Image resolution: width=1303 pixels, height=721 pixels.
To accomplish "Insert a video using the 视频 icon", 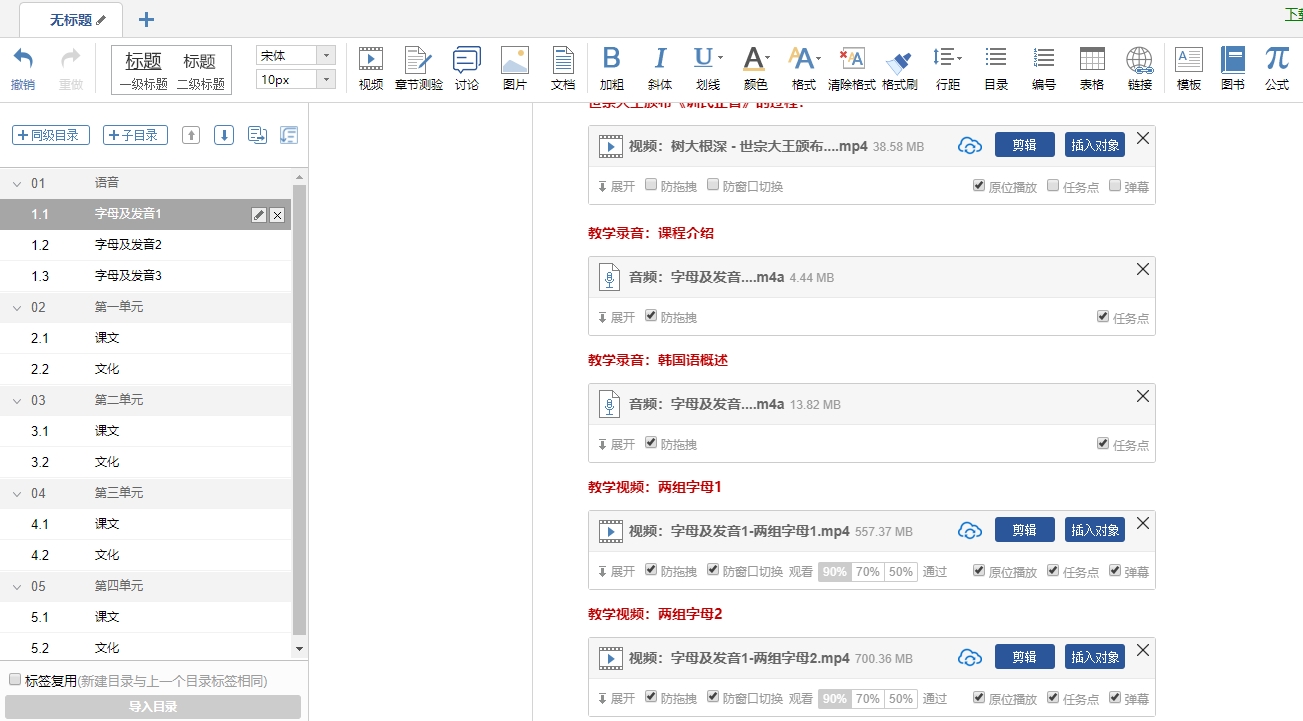I will [x=371, y=68].
